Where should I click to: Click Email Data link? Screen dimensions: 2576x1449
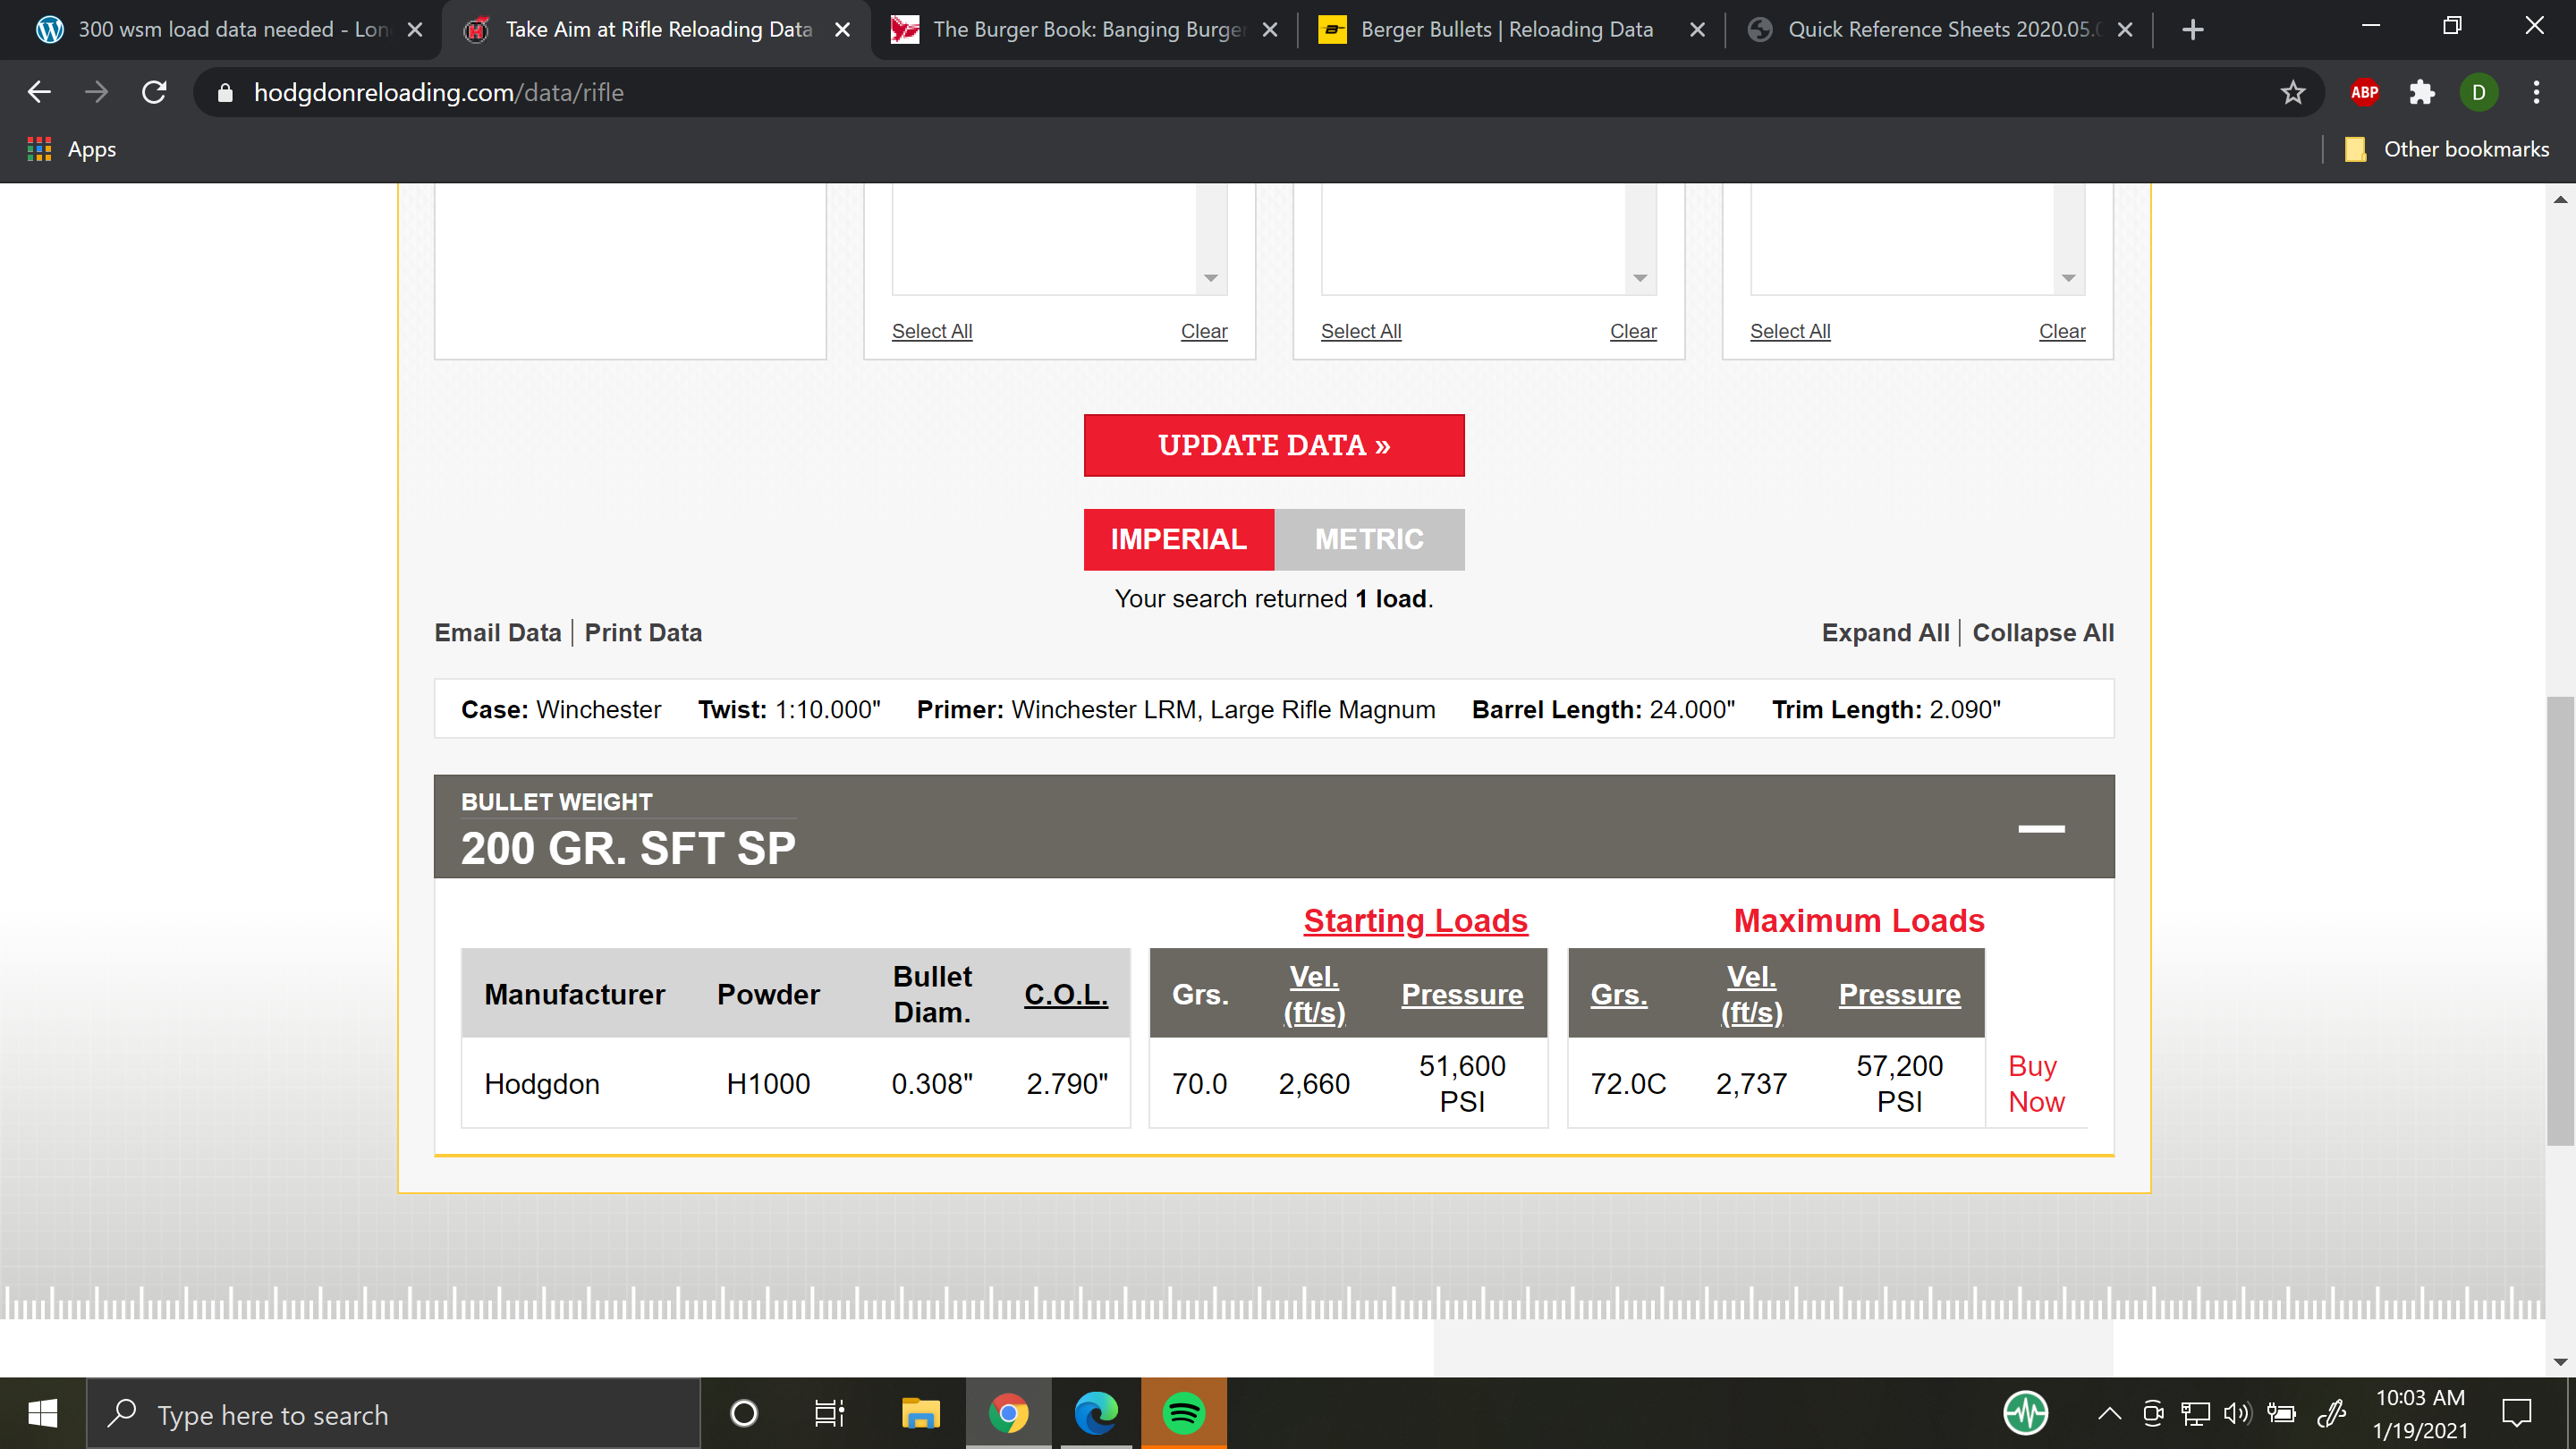[x=497, y=633]
